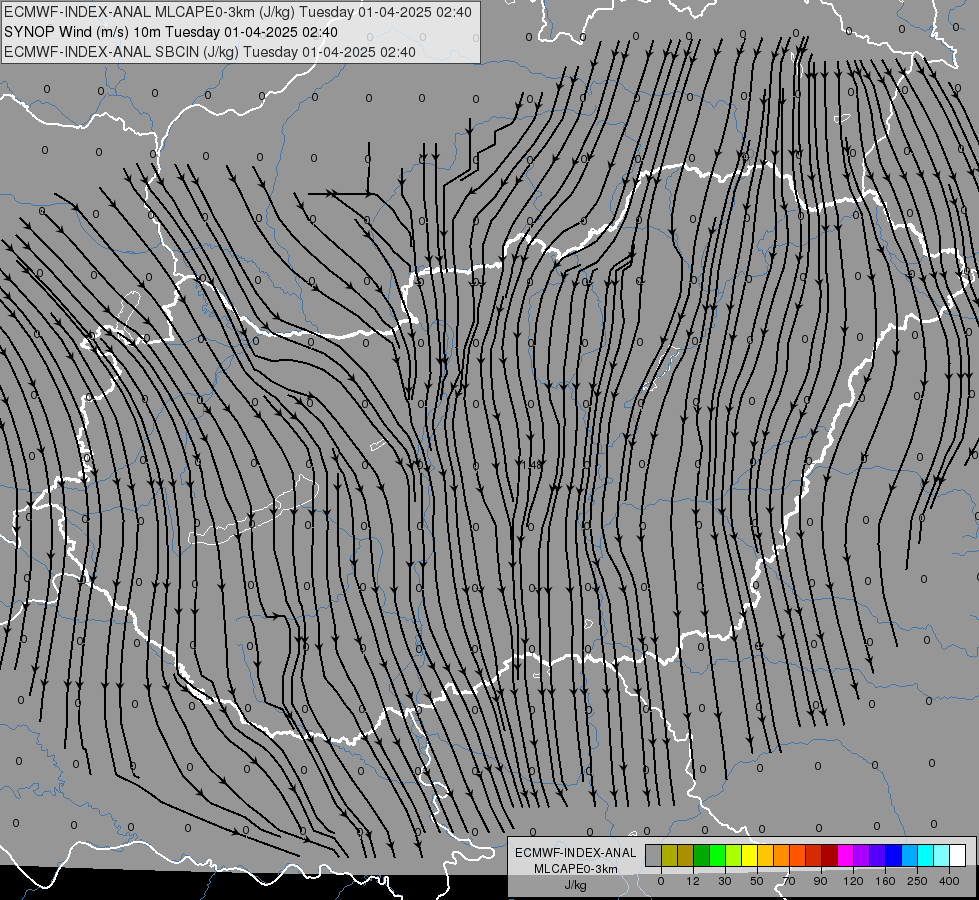Click the legend title ECMWF-INDEX-ANAL
Image resolution: width=979 pixels, height=900 pixels.
[x=575, y=853]
